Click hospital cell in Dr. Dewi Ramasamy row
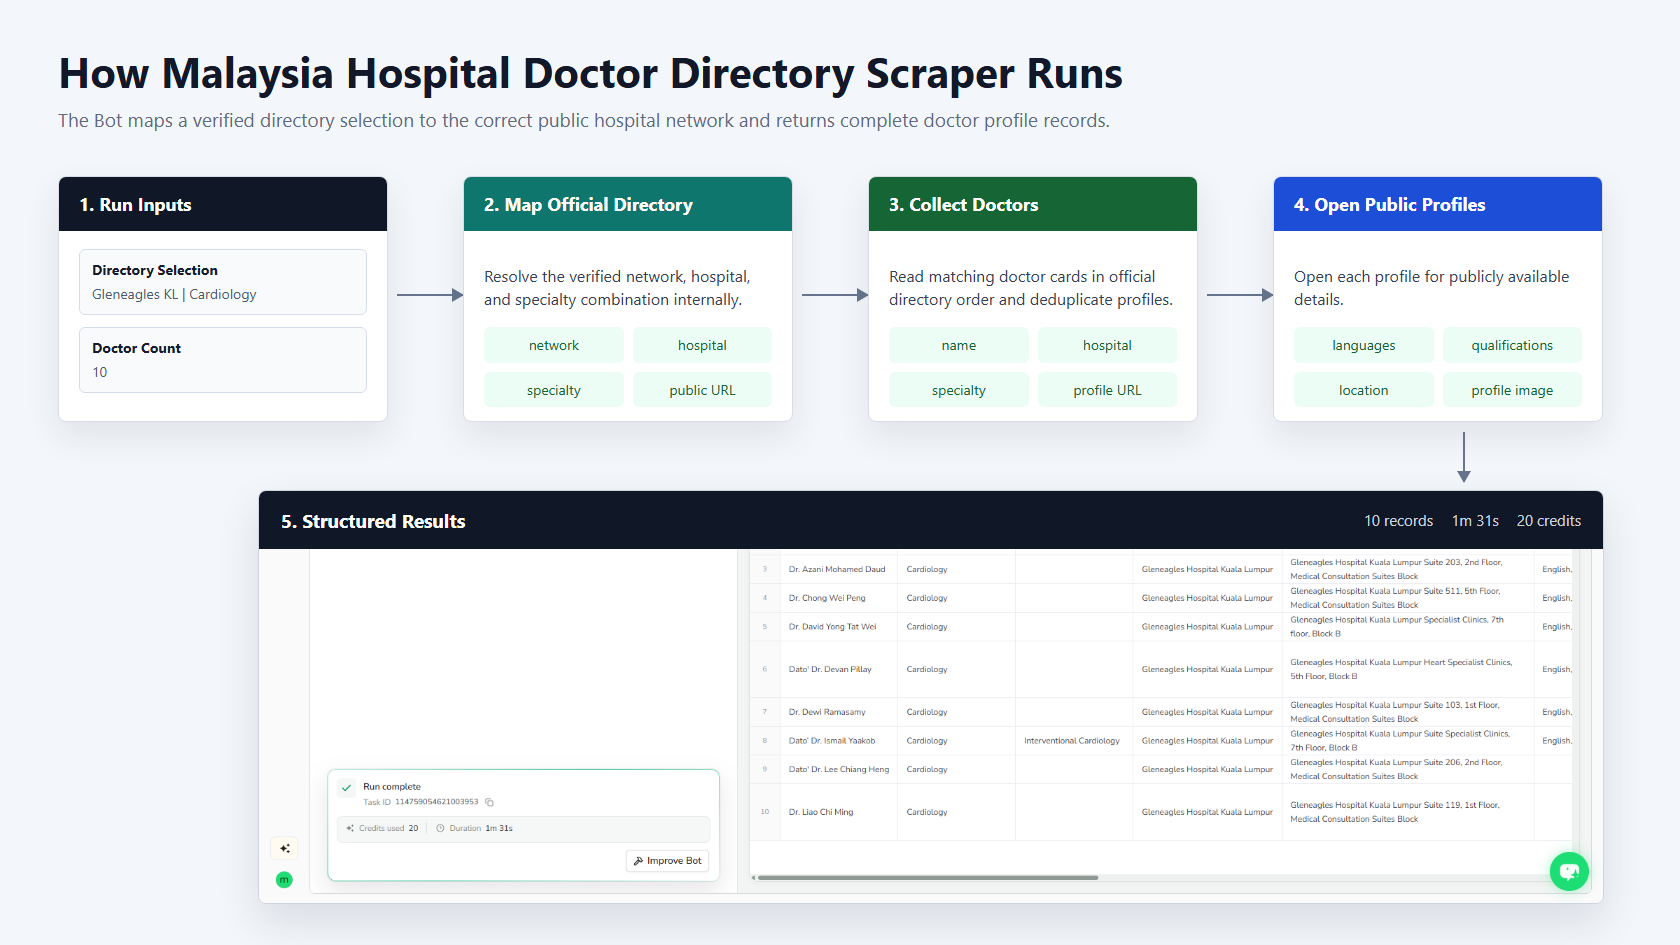The height and width of the screenshot is (945, 1680). [x=1208, y=712]
